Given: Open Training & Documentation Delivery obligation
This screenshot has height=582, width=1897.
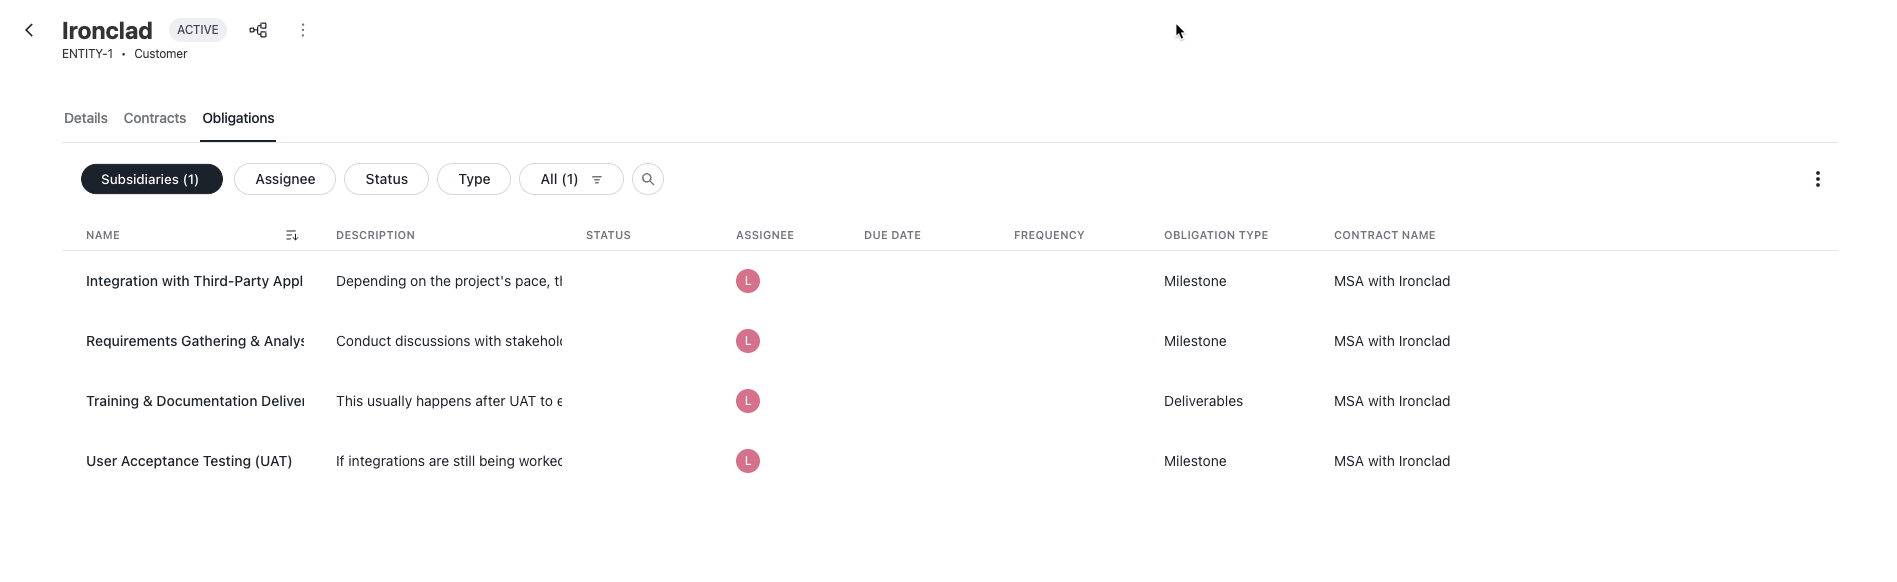Looking at the screenshot, I should pos(195,401).
